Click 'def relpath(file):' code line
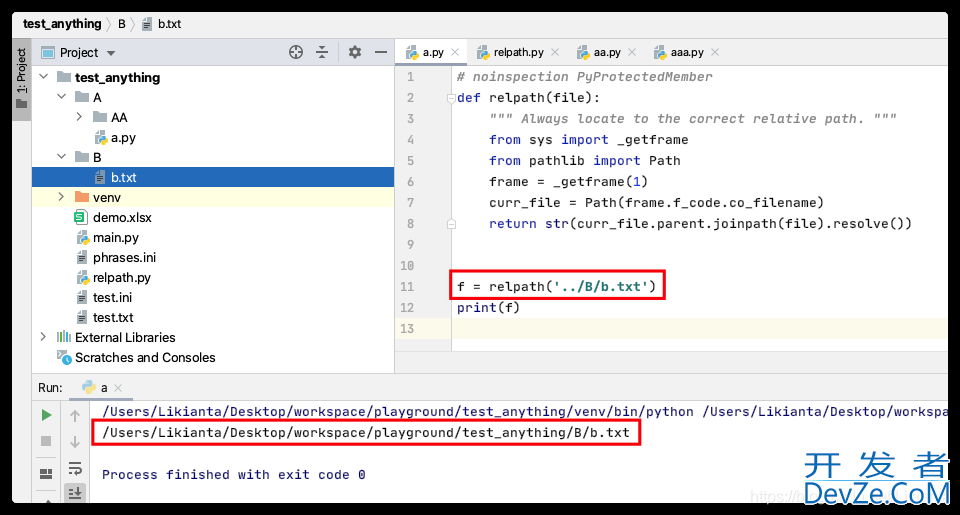The image size is (960, 515). (528, 98)
